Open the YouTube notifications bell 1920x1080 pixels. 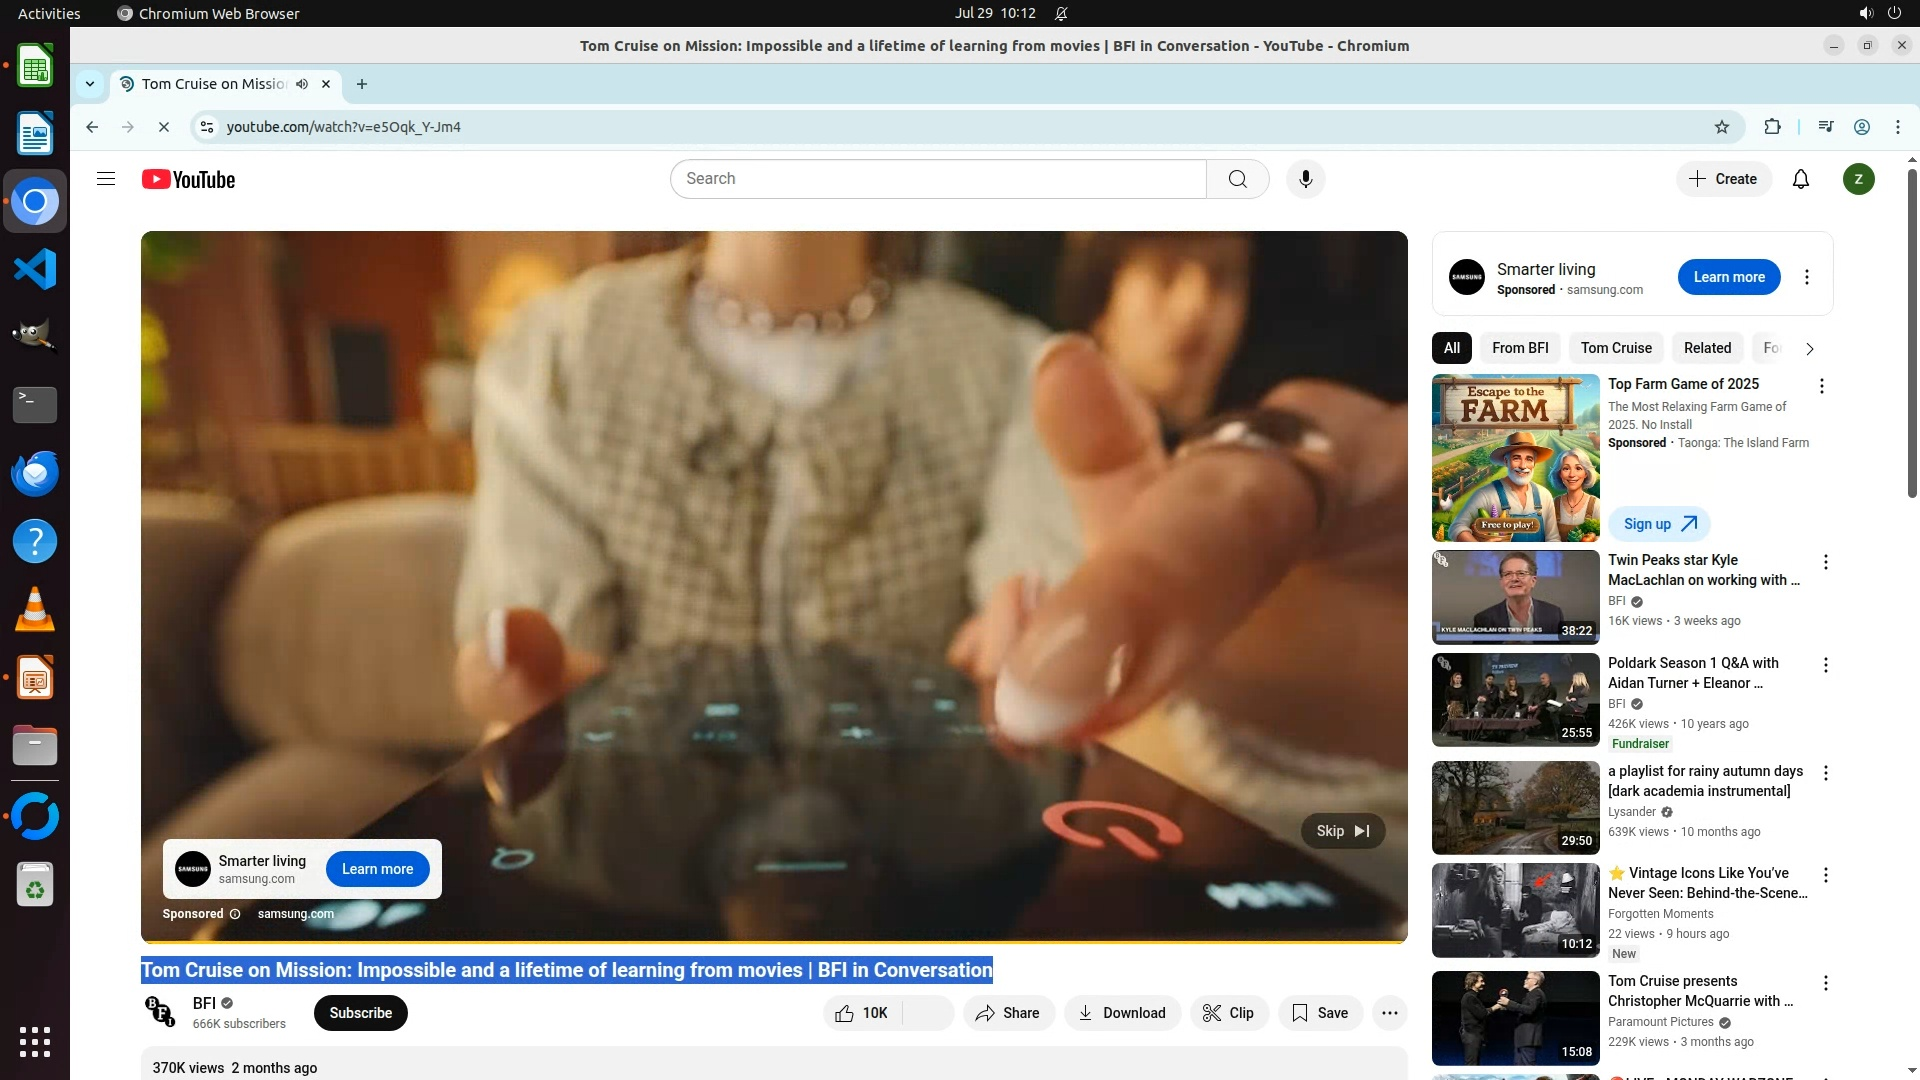pyautogui.click(x=1800, y=179)
